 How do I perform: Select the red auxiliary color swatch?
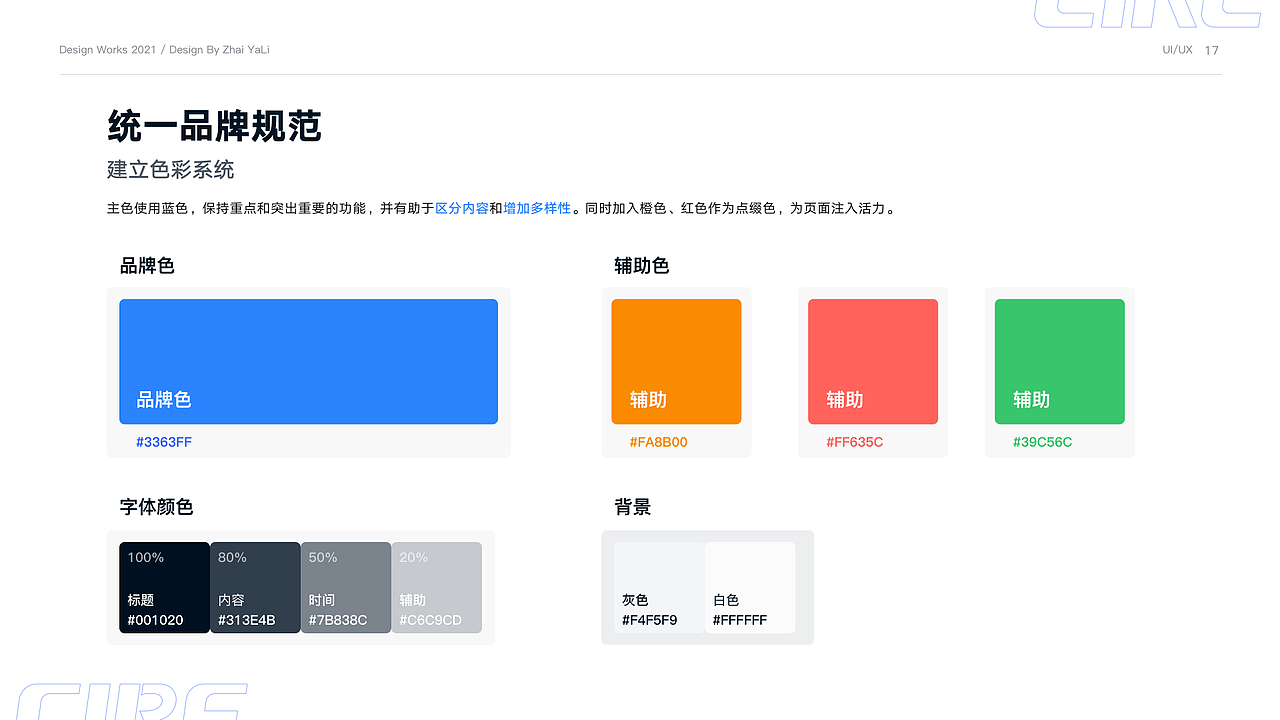click(873, 361)
